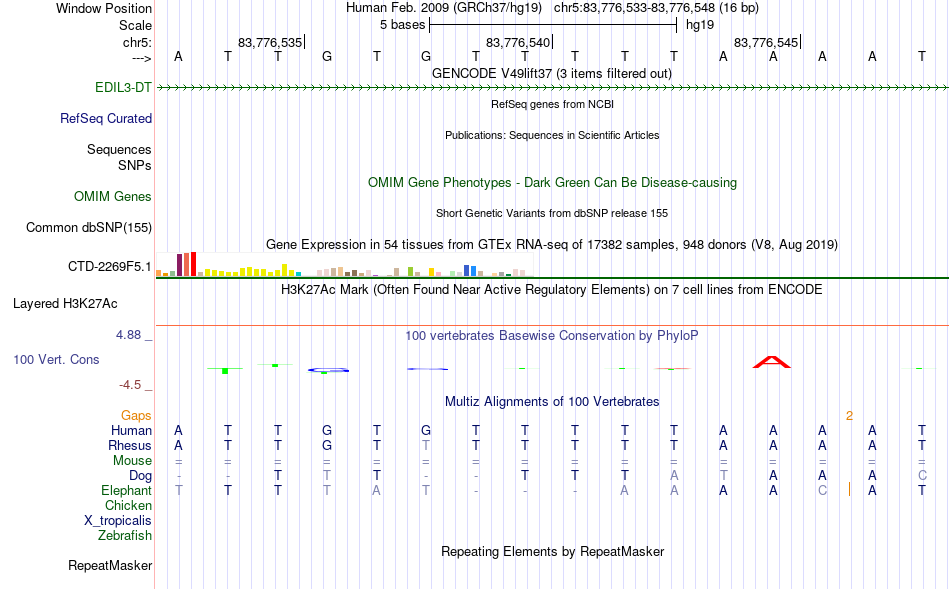
Task: Click the chr5: ruler label
Action: coord(137,42)
